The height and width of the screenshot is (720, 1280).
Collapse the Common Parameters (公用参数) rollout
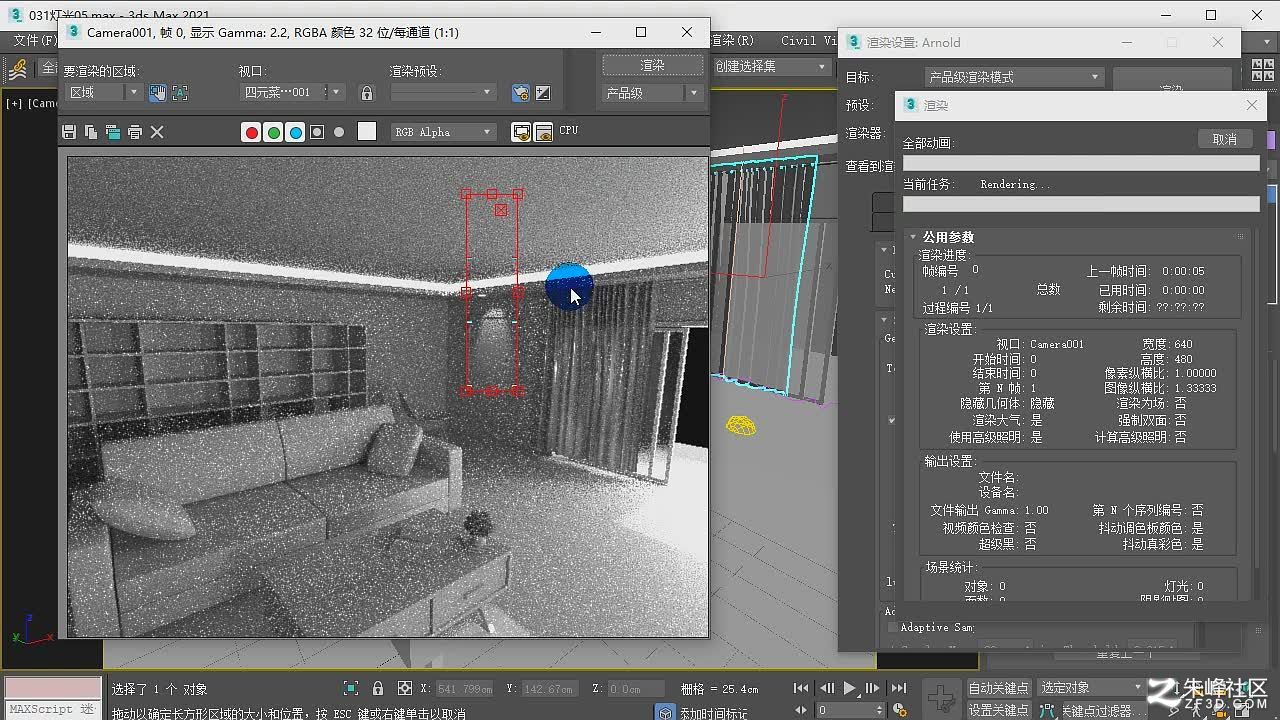(947, 237)
